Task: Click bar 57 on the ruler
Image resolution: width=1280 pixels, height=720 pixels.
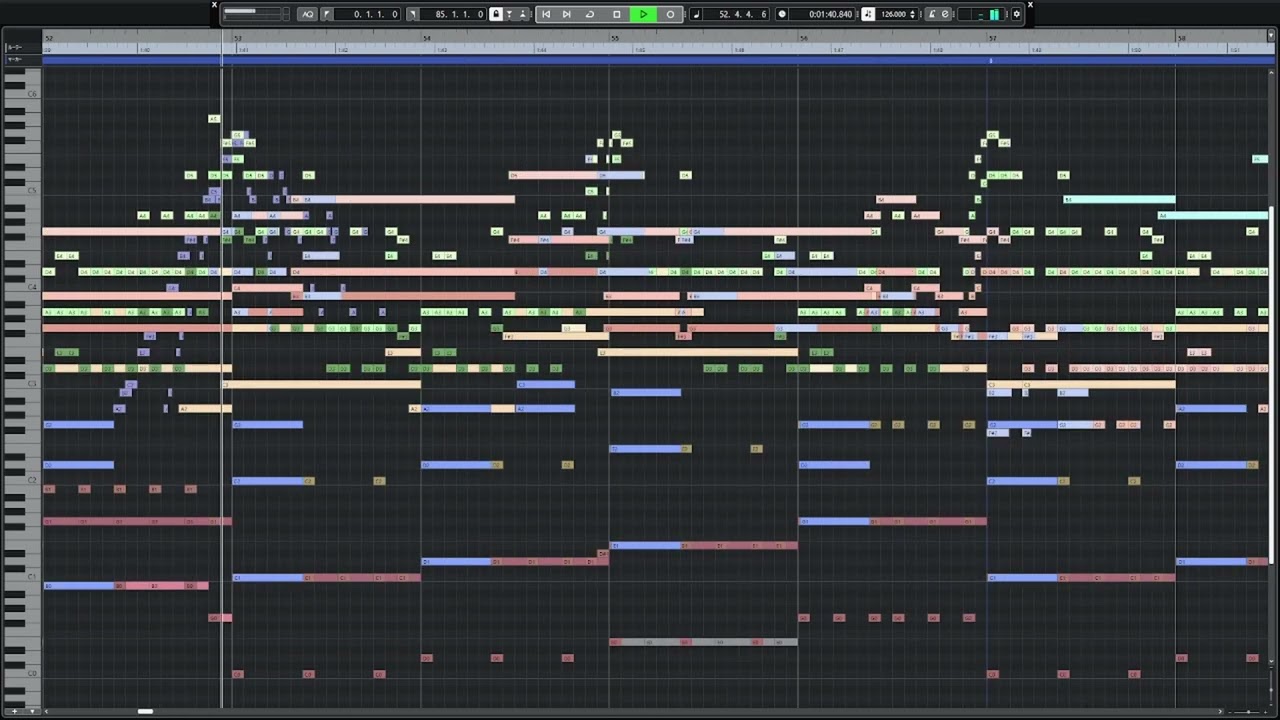Action: (993, 38)
